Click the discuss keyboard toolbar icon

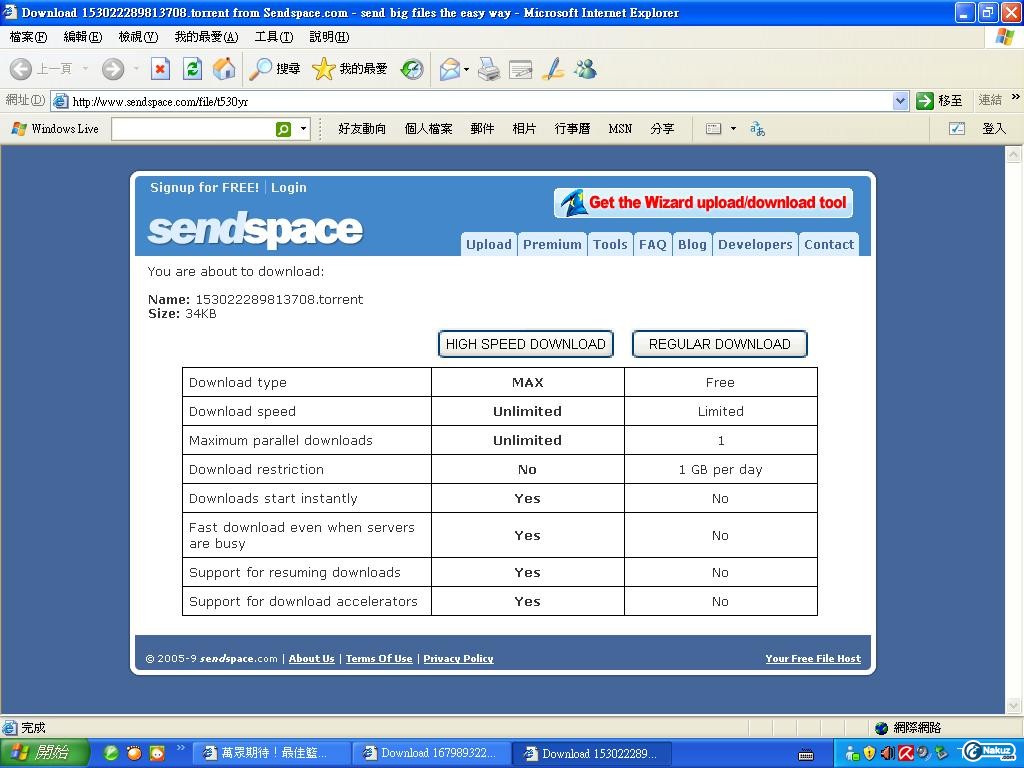(x=520, y=69)
